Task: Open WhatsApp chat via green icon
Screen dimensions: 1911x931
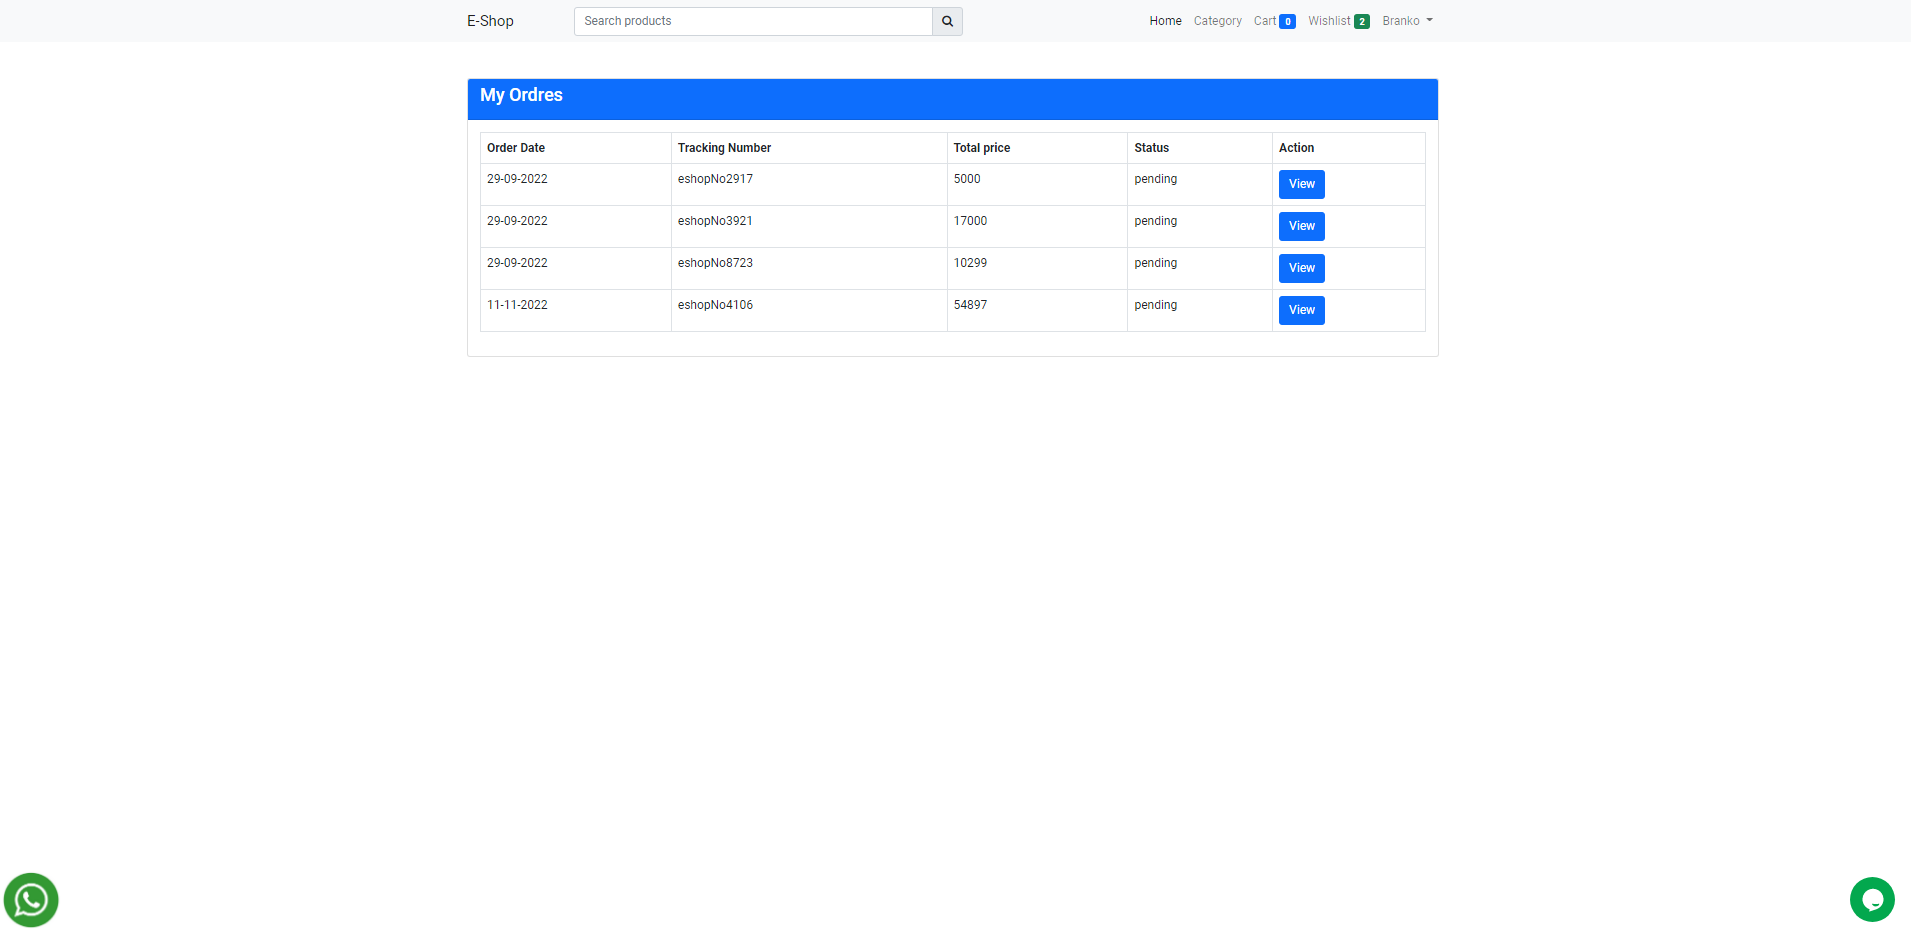Action: (x=30, y=899)
